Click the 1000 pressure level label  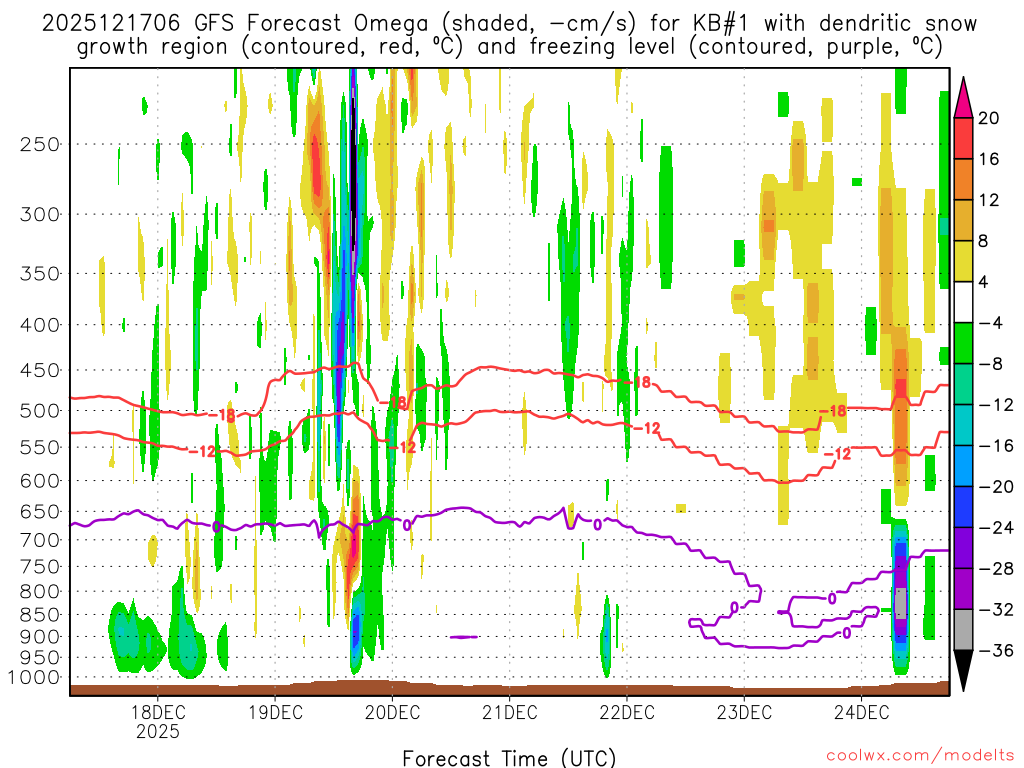(34, 677)
